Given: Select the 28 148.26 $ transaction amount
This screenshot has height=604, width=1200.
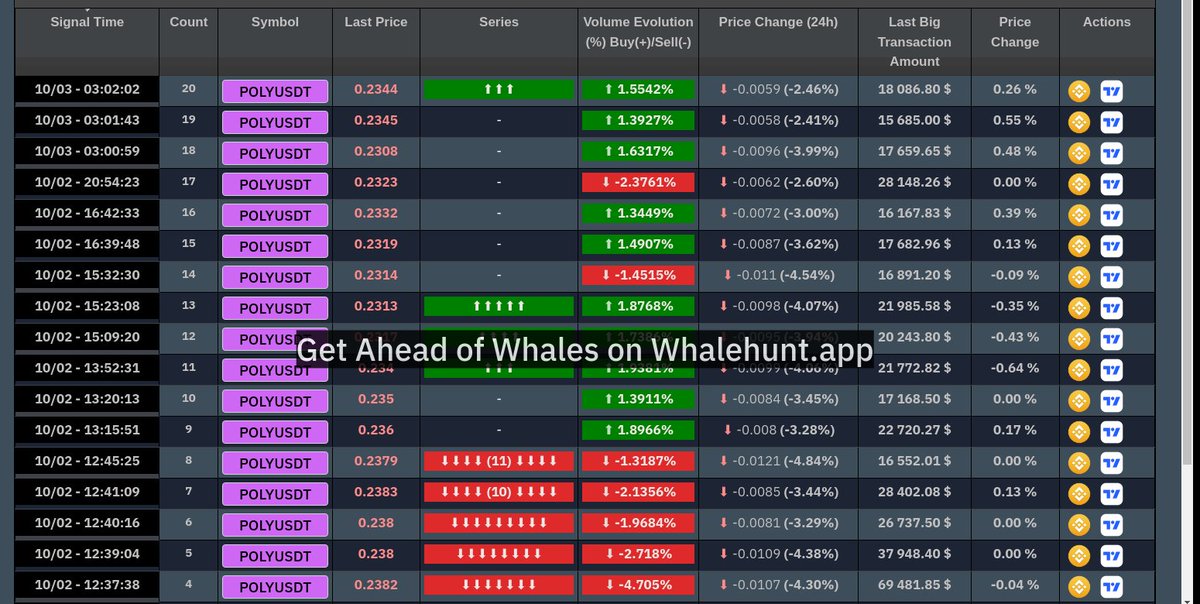Looking at the screenshot, I should pos(914,183).
